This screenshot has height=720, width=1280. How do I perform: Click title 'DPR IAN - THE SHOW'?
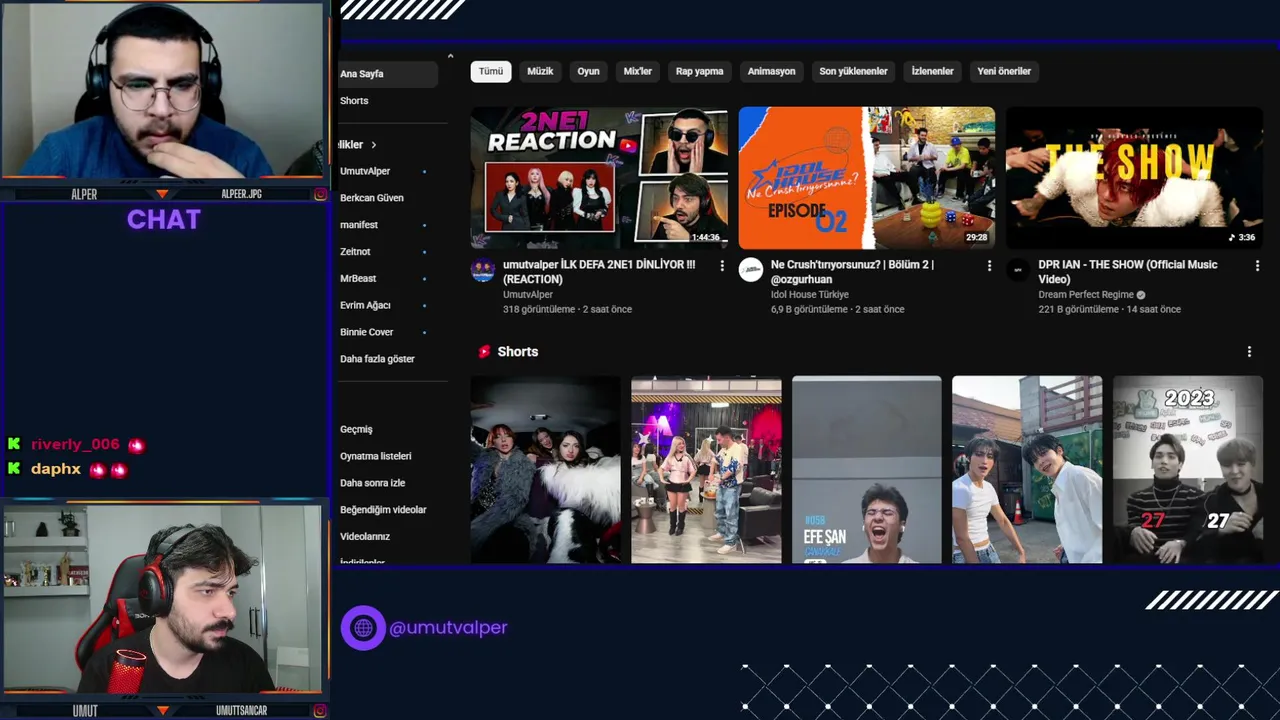coord(1128,272)
